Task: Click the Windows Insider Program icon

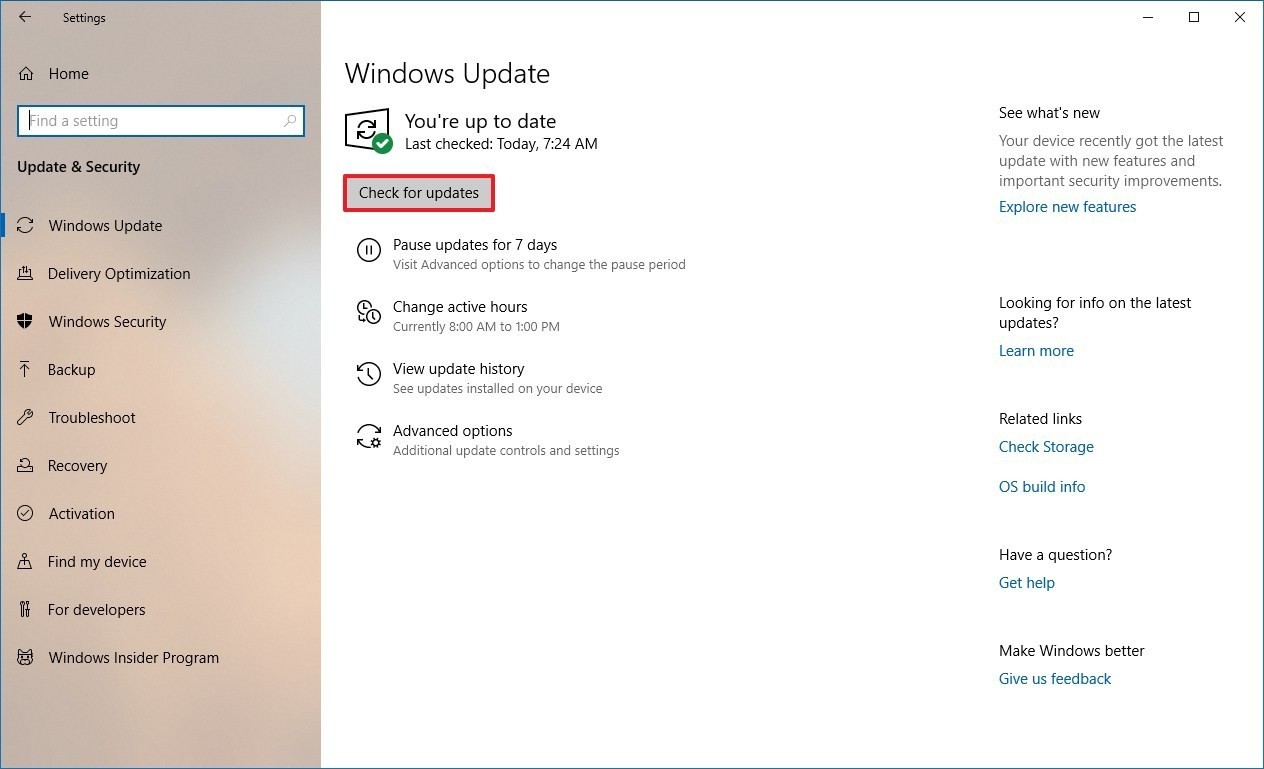Action: pyautogui.click(x=26, y=658)
